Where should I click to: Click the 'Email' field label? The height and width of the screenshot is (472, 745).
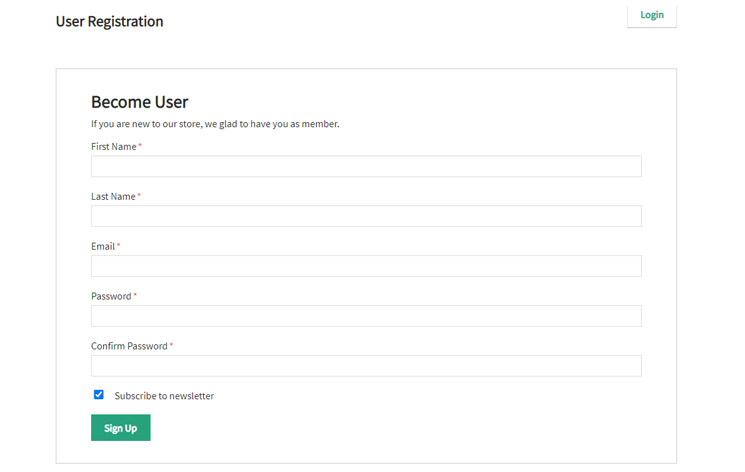click(x=103, y=246)
